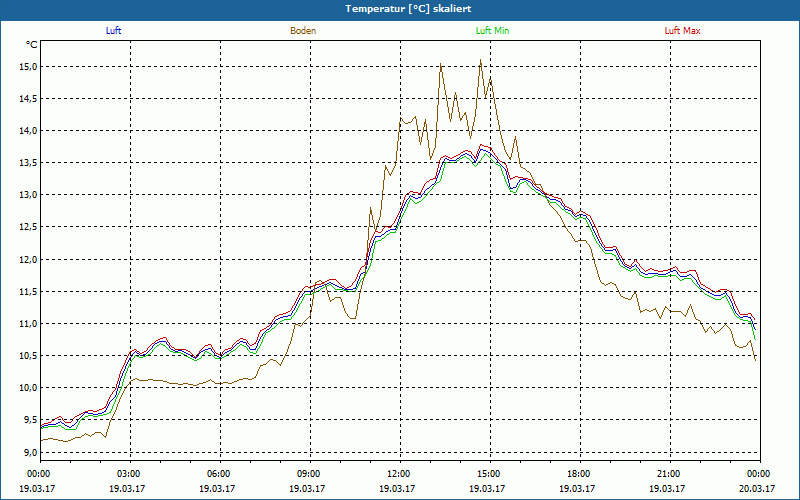Click the 15:00 time axis label

pyautogui.click(x=490, y=473)
